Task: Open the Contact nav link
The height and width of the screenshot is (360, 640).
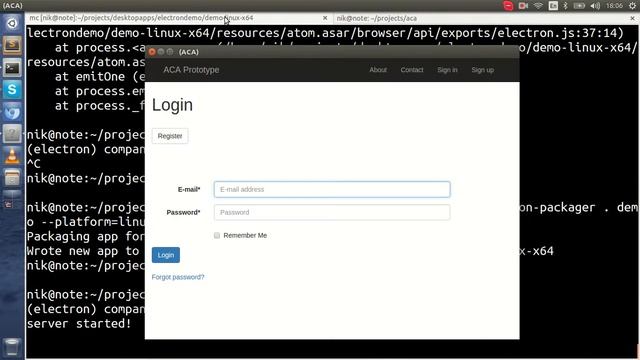Action: 412,70
